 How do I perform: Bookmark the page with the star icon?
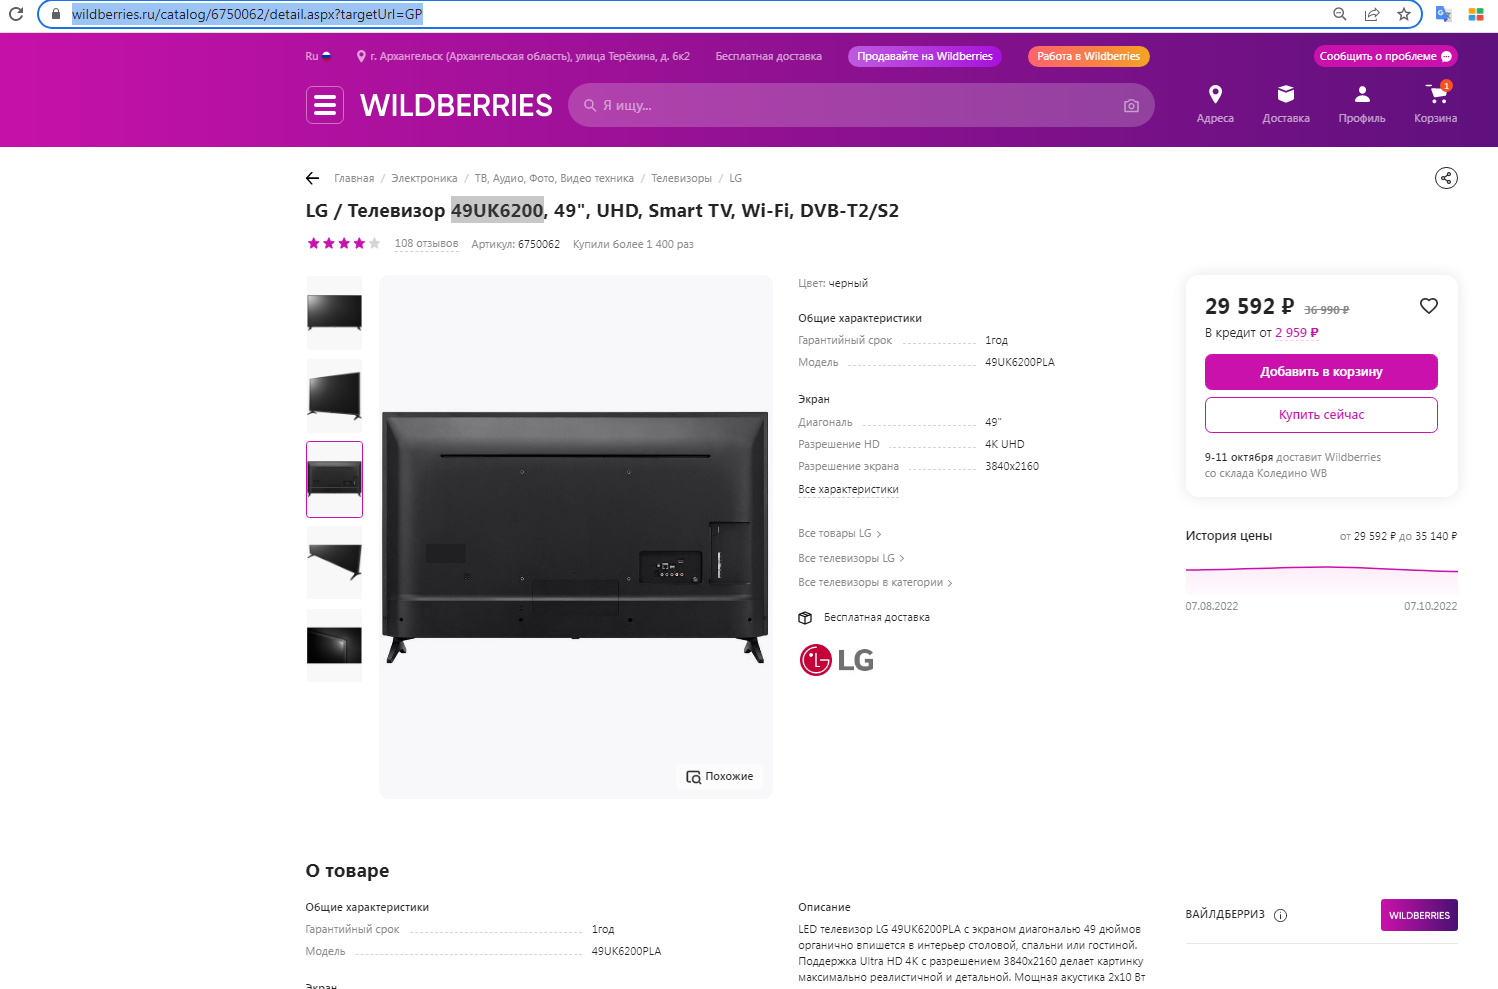1404,14
